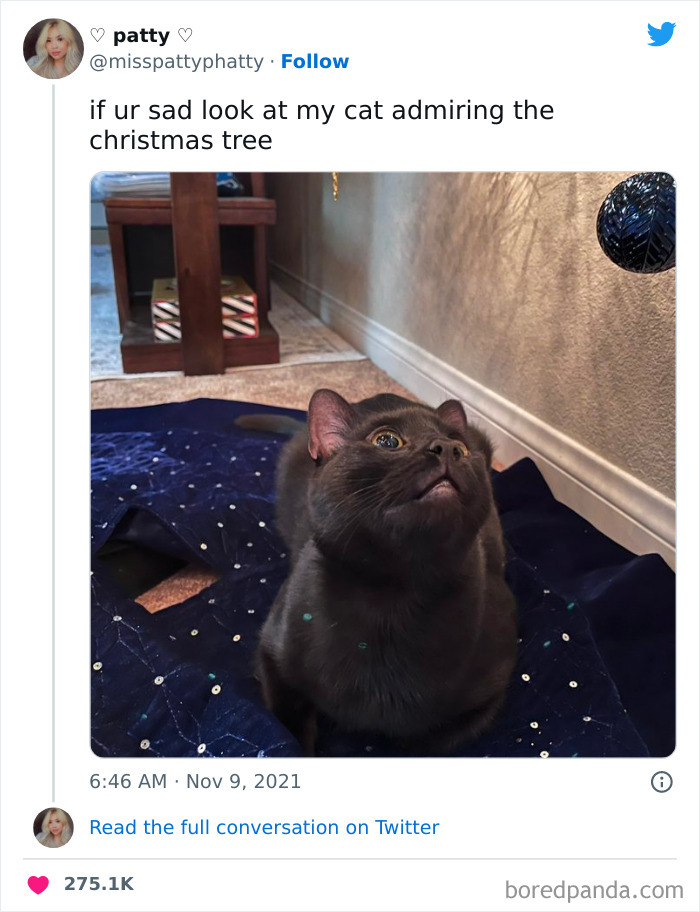Click the heart symbol before patty's name
700x912 pixels.
coord(97,35)
